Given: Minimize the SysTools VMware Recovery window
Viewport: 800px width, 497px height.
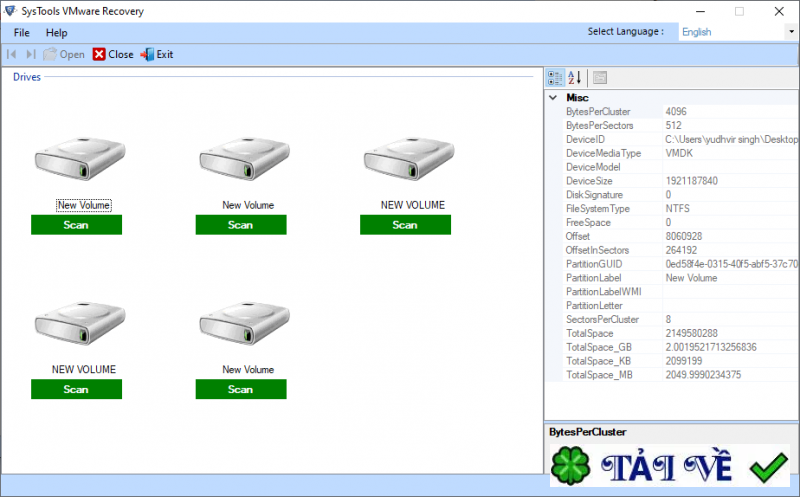Looking at the screenshot, I should [x=701, y=11].
